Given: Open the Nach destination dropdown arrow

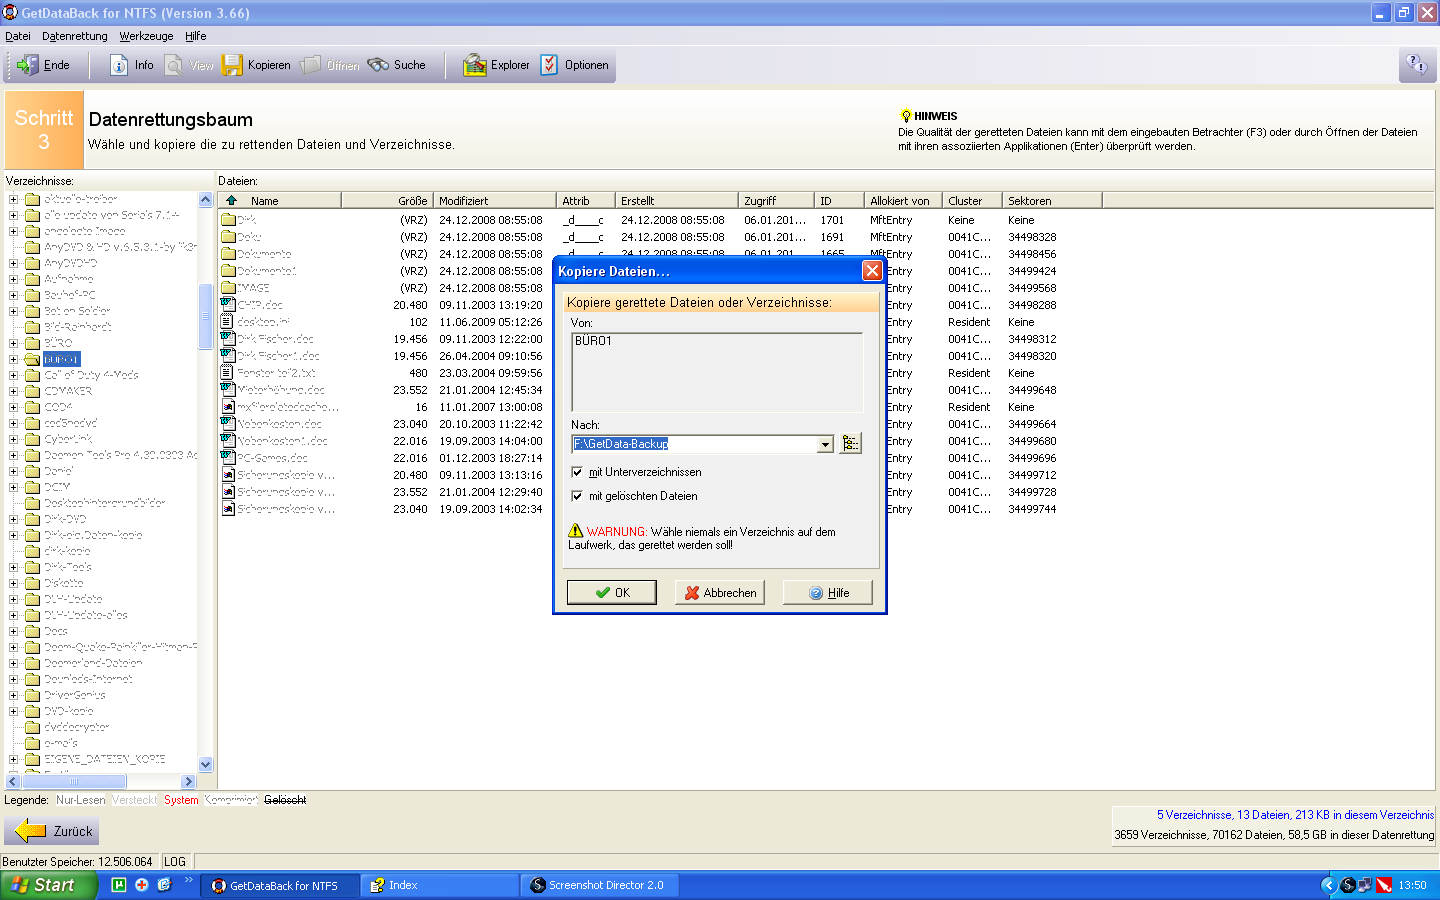Looking at the screenshot, I should click(825, 444).
